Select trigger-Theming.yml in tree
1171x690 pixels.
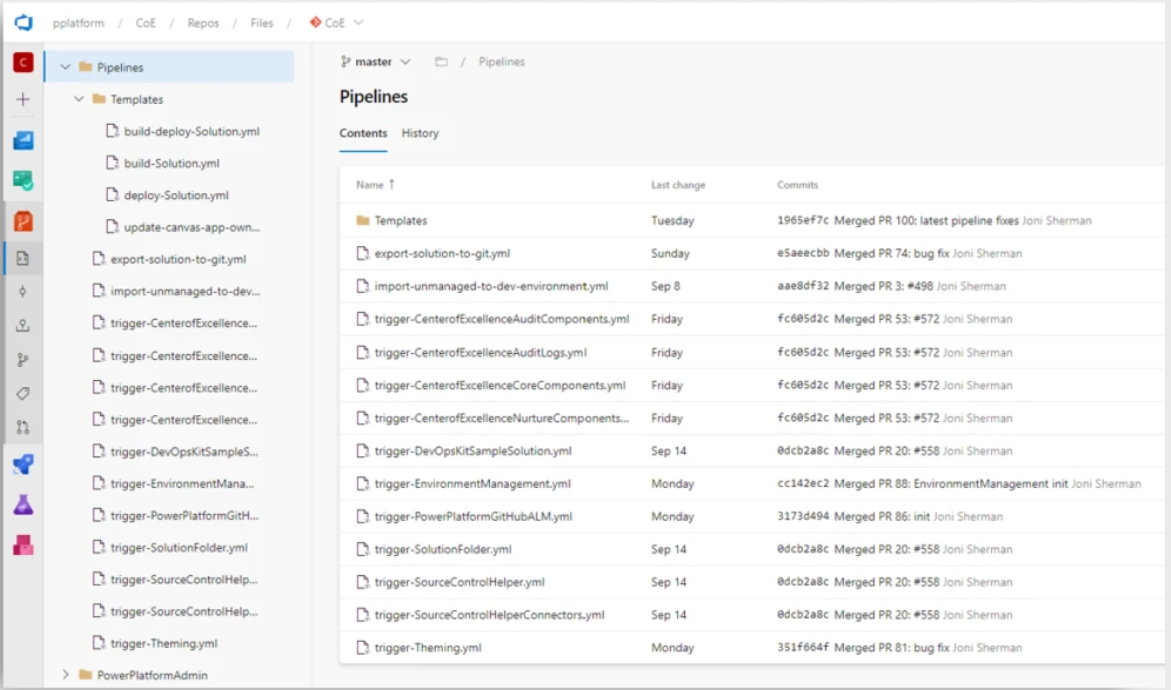(x=164, y=643)
